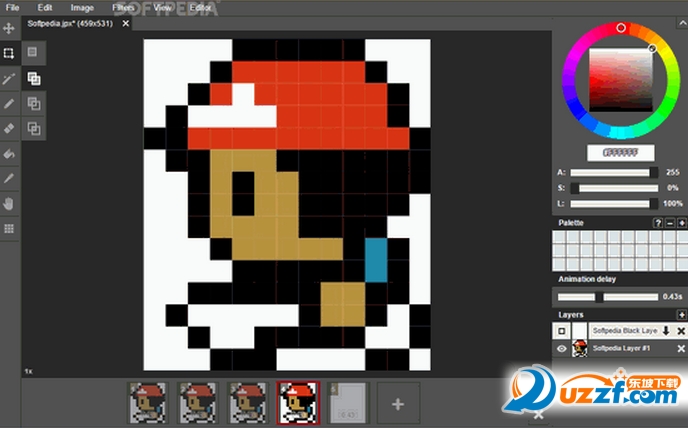Remove a palette color with minus
Image resolution: width=688 pixels, height=428 pixels.
click(670, 223)
